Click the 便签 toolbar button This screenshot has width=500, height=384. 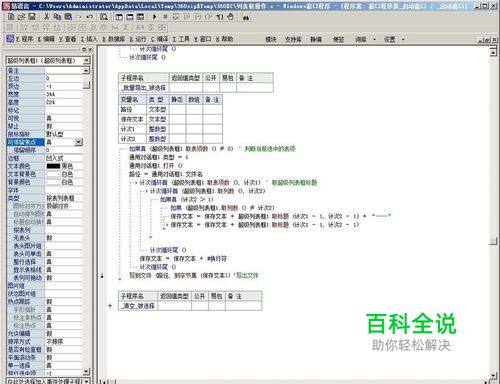click(338, 39)
